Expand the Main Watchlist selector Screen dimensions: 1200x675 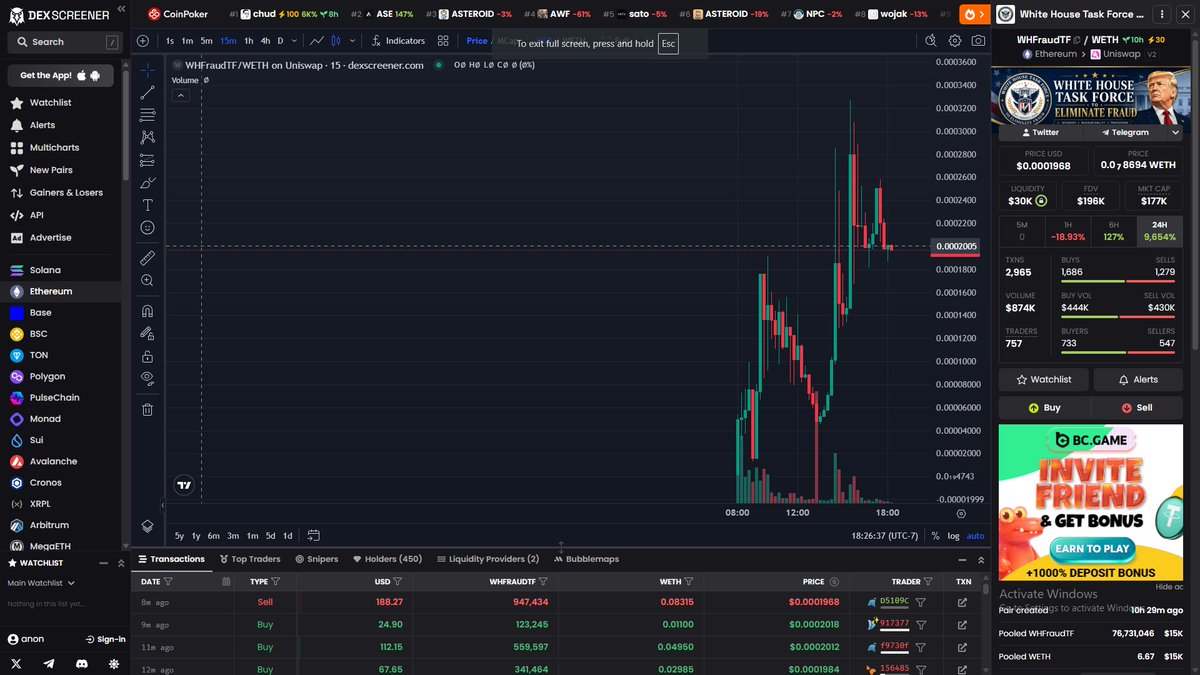(x=41, y=582)
